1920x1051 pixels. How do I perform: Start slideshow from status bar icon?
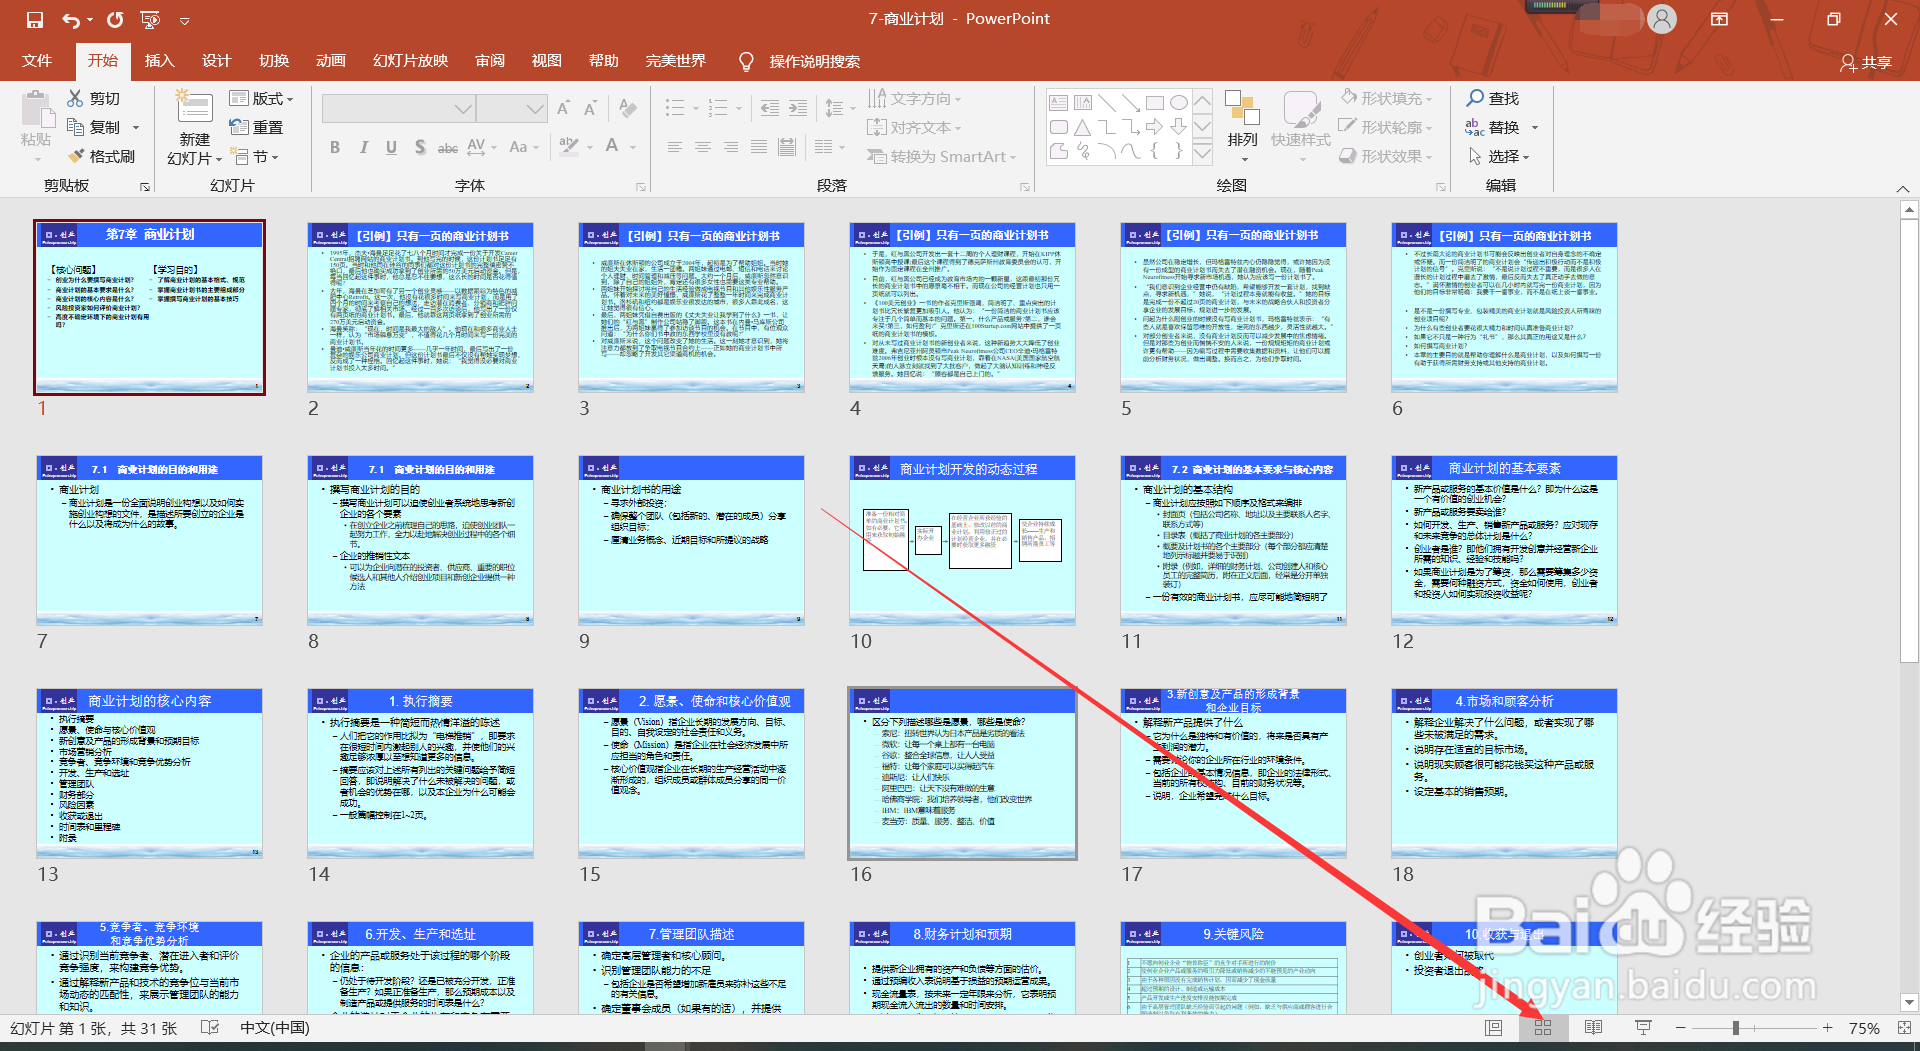1643,1028
